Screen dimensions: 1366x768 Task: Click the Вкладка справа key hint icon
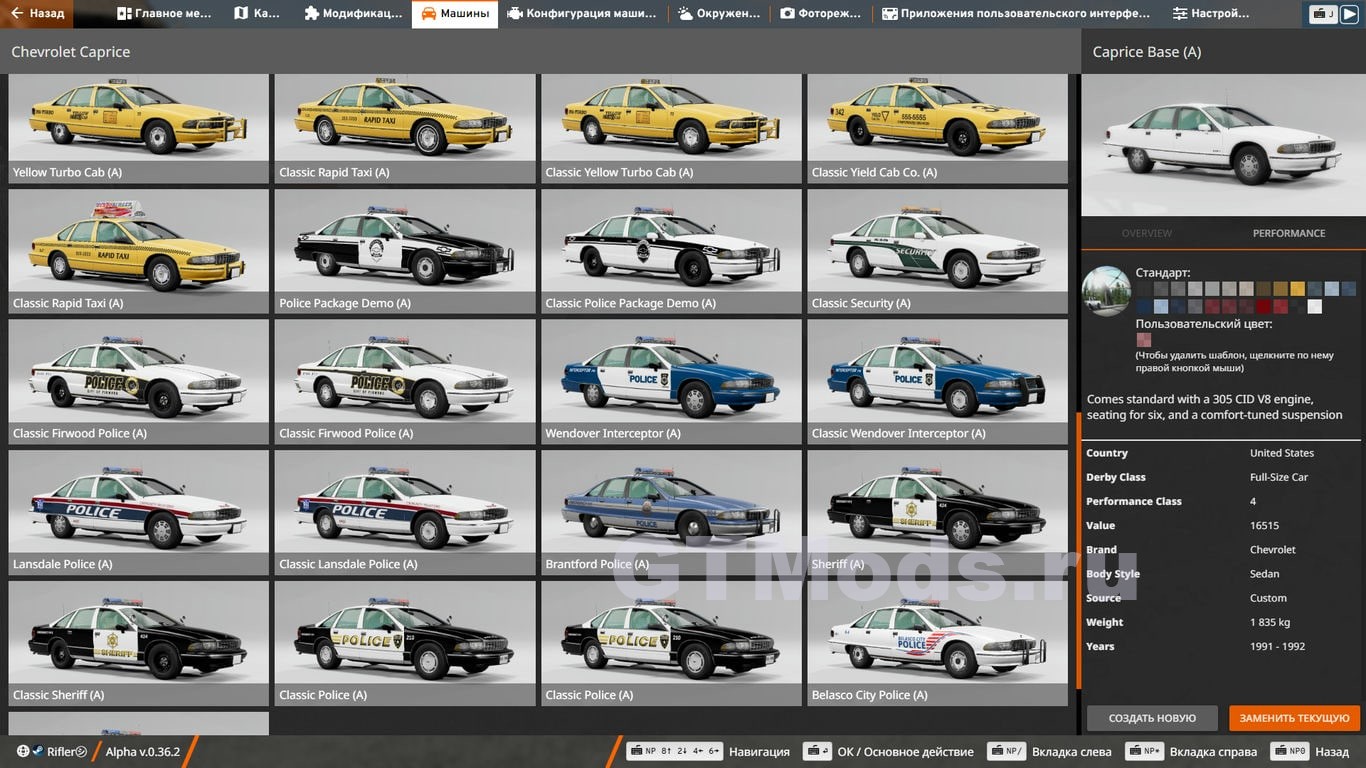(x=1145, y=751)
